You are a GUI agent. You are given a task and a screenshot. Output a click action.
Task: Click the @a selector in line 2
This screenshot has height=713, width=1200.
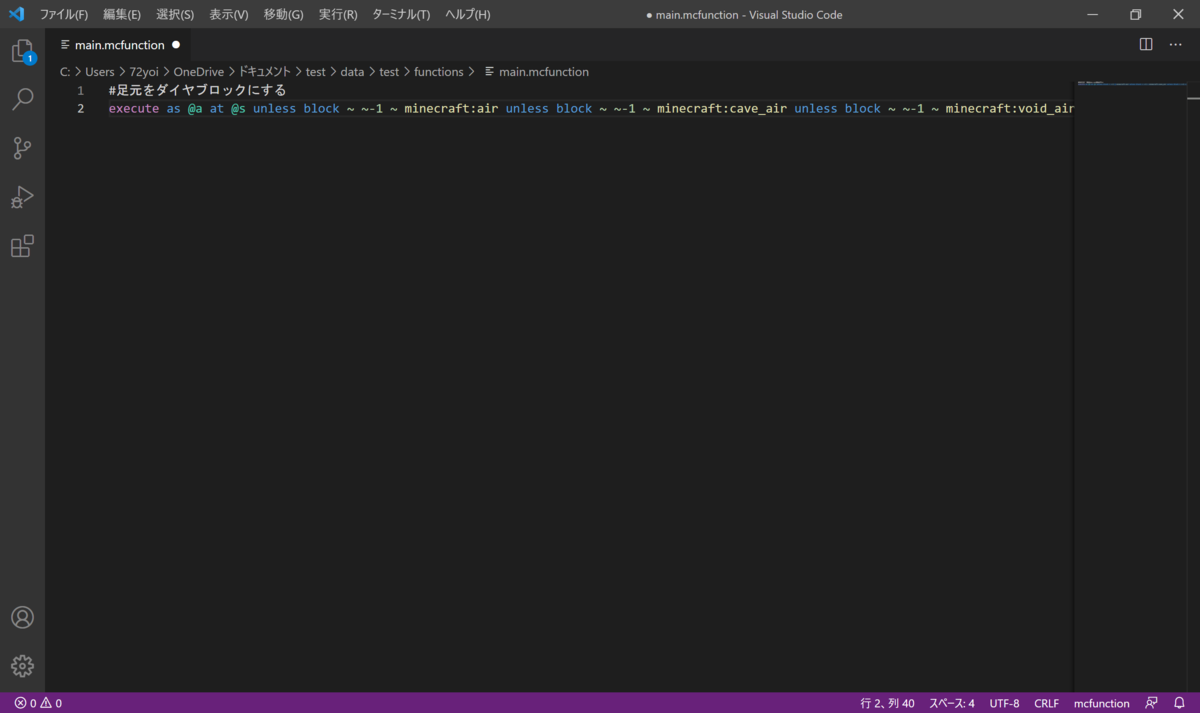click(x=195, y=108)
